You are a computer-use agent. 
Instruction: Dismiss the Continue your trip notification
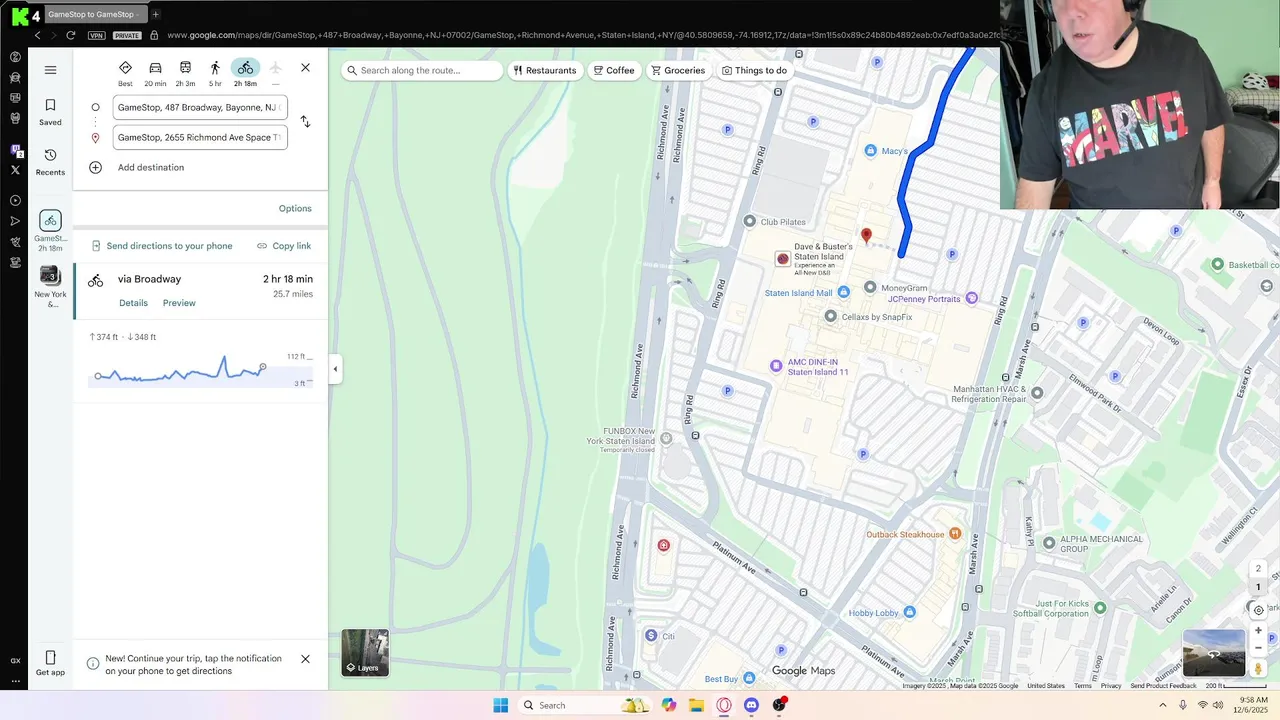(x=305, y=659)
